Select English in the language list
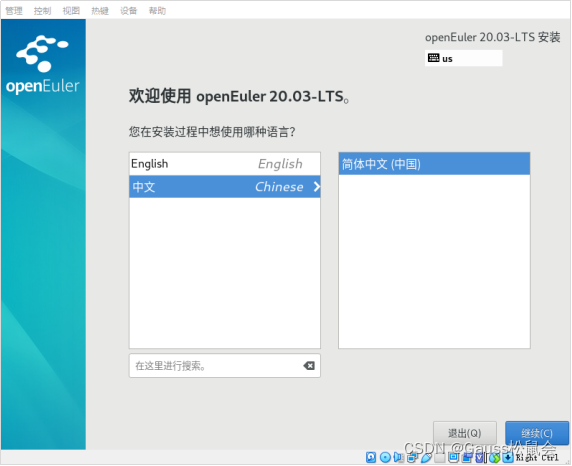 (225, 164)
